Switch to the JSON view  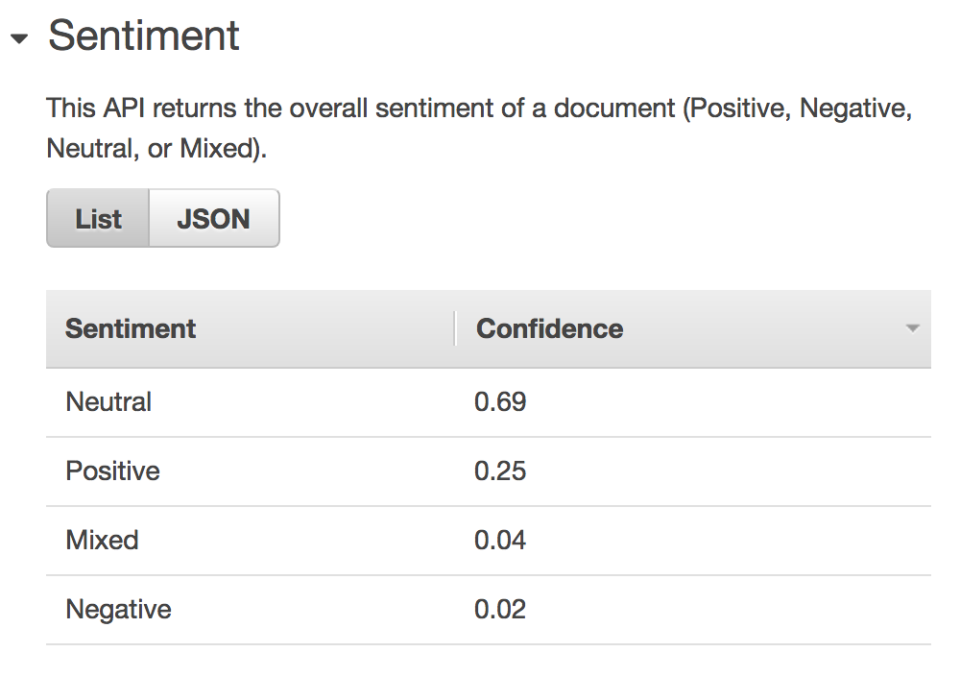pyautogui.click(x=214, y=219)
